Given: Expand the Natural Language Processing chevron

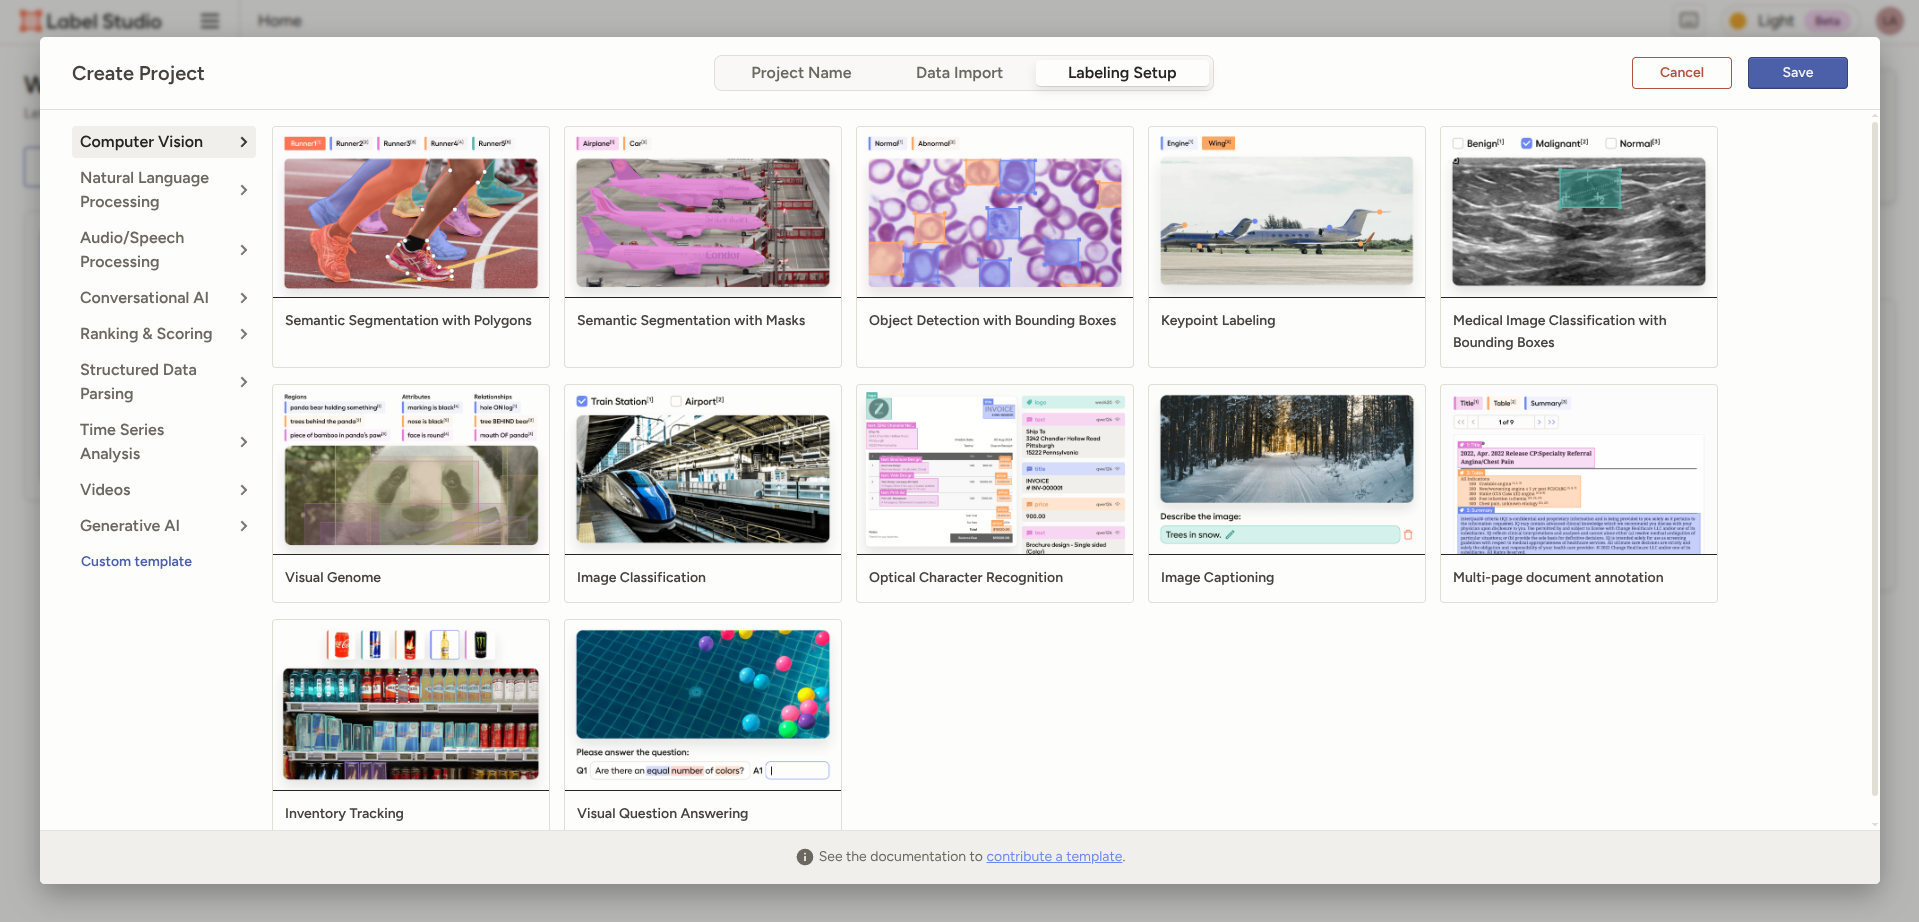Looking at the screenshot, I should click(244, 190).
